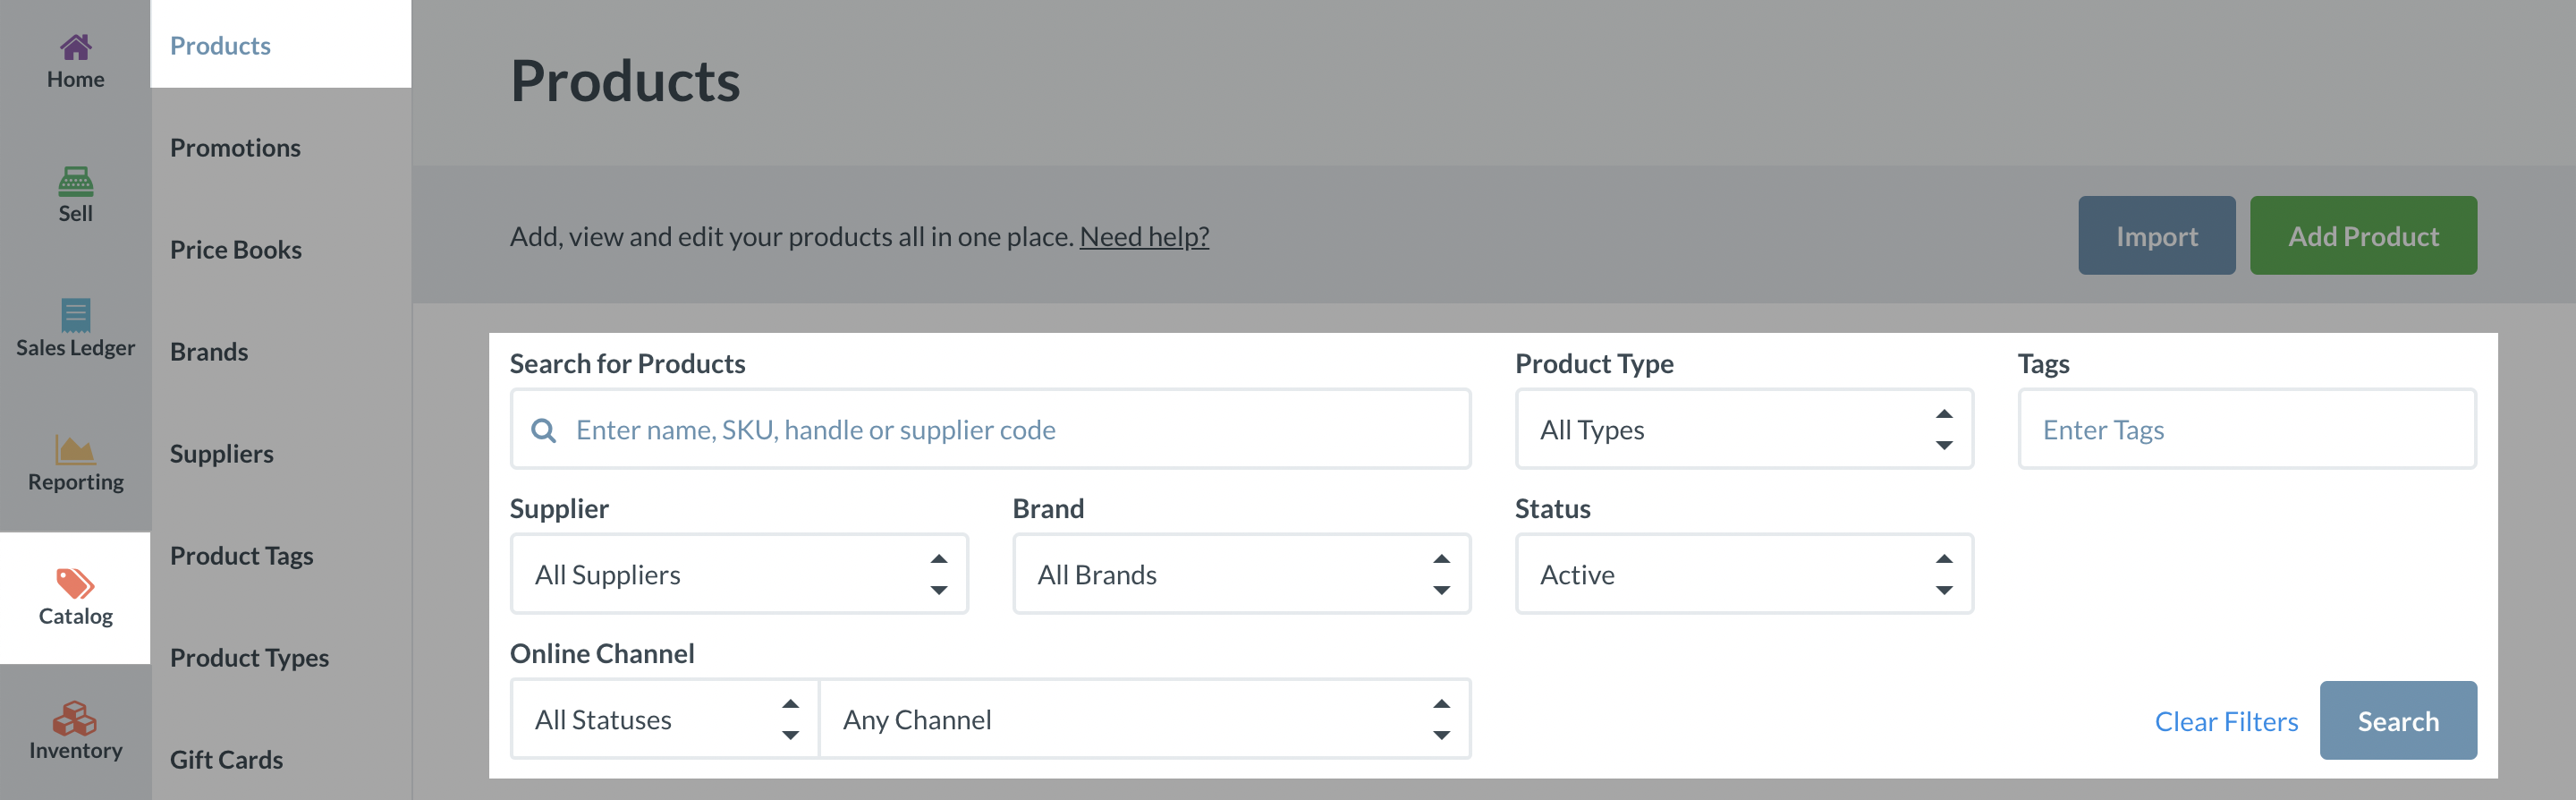This screenshot has width=2576, height=800.
Task: Expand the Status dropdown showing Active
Action: pyautogui.click(x=1743, y=575)
